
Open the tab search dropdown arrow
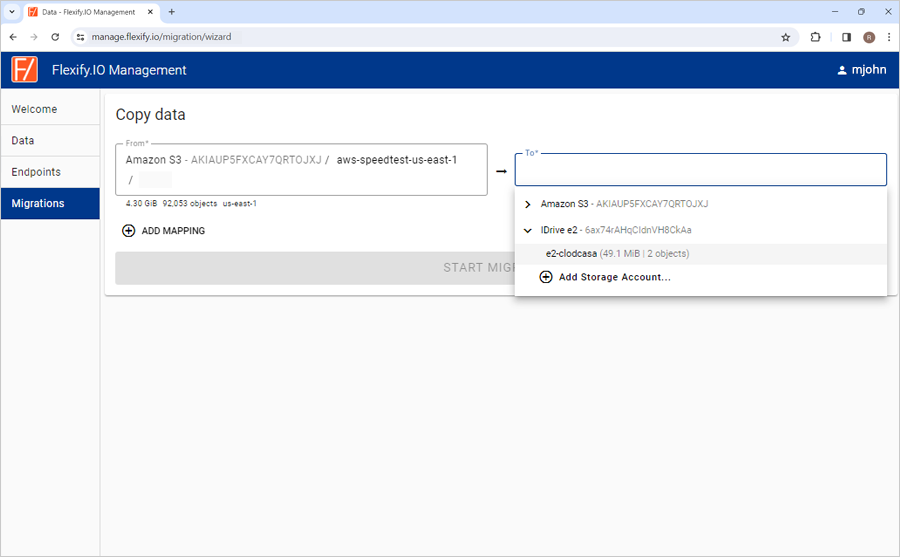11,11
